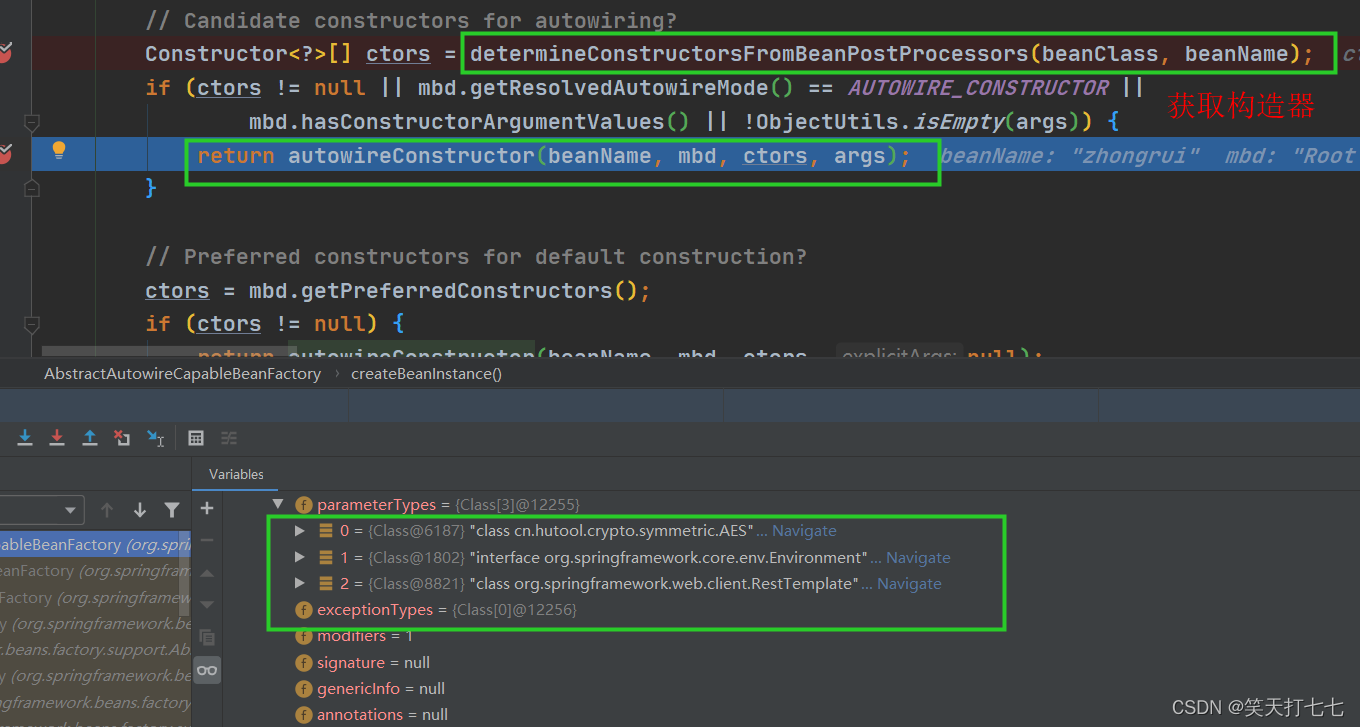
Task: Click array element 2 list icon
Action: pos(326,584)
